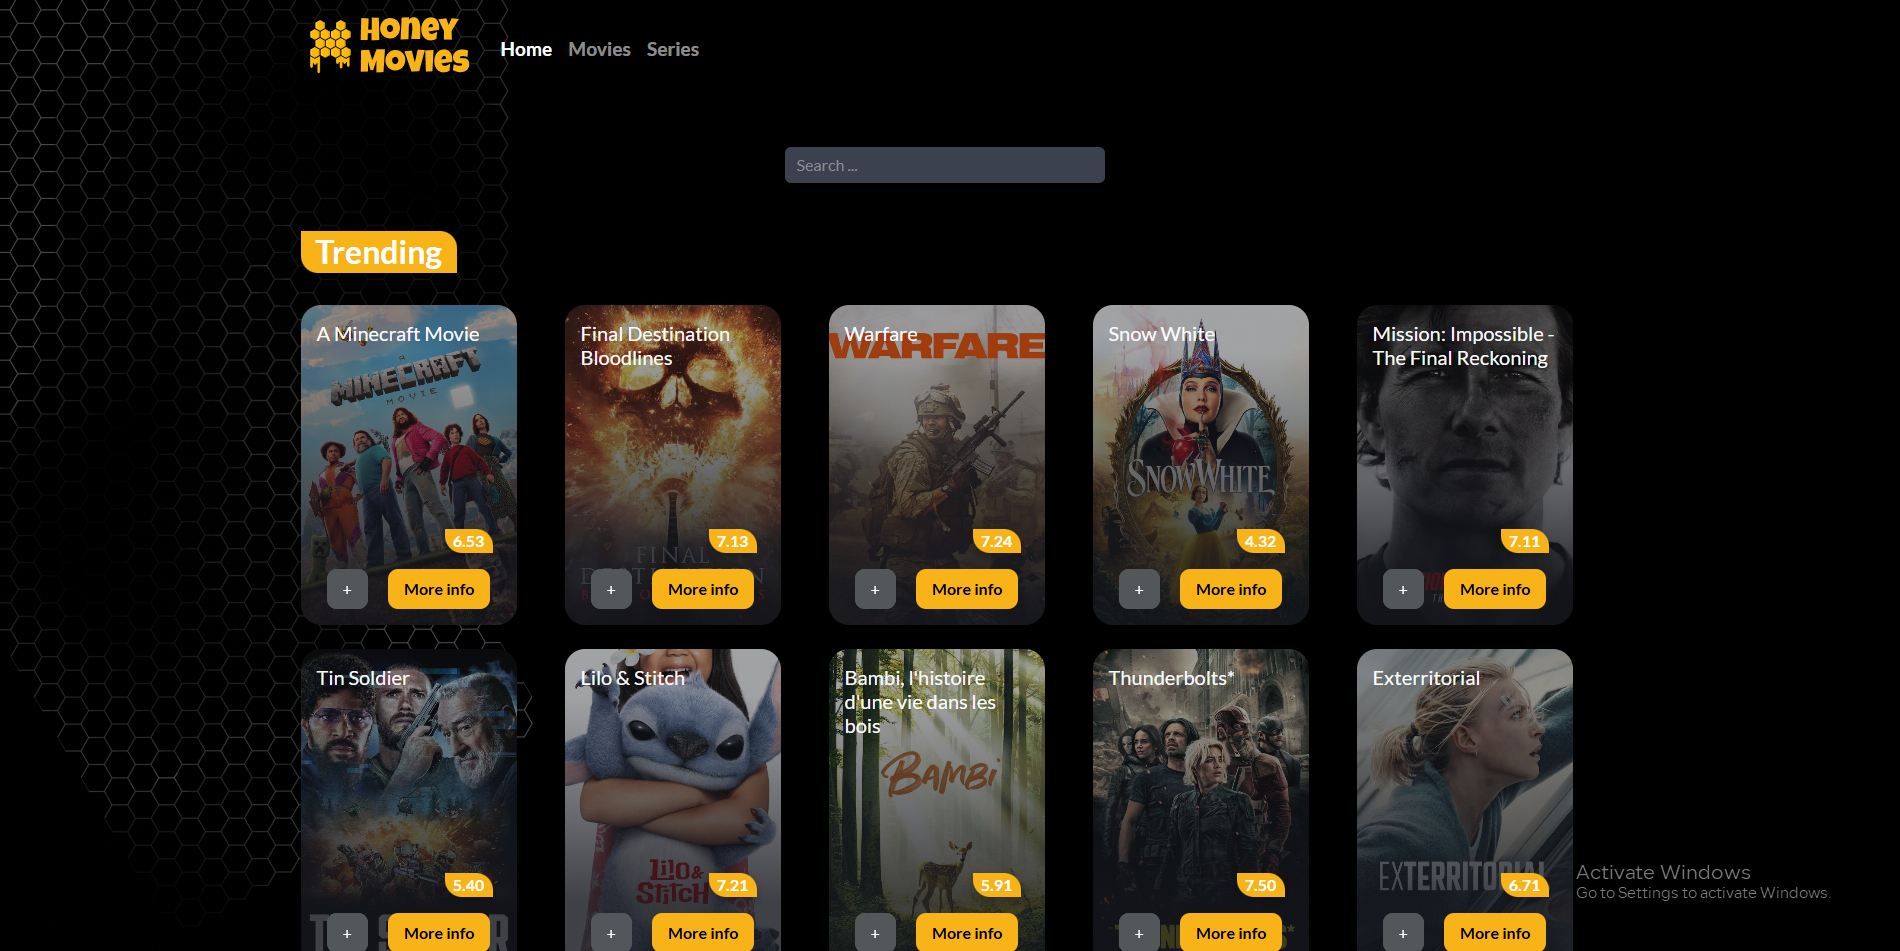Image resolution: width=1900 pixels, height=951 pixels.
Task: View More info for Thunderbolts*
Action: click(1231, 932)
